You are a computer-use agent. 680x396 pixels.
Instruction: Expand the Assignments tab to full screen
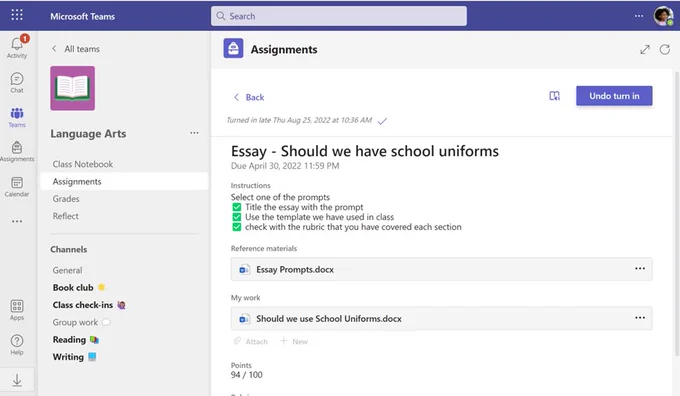pyautogui.click(x=645, y=49)
